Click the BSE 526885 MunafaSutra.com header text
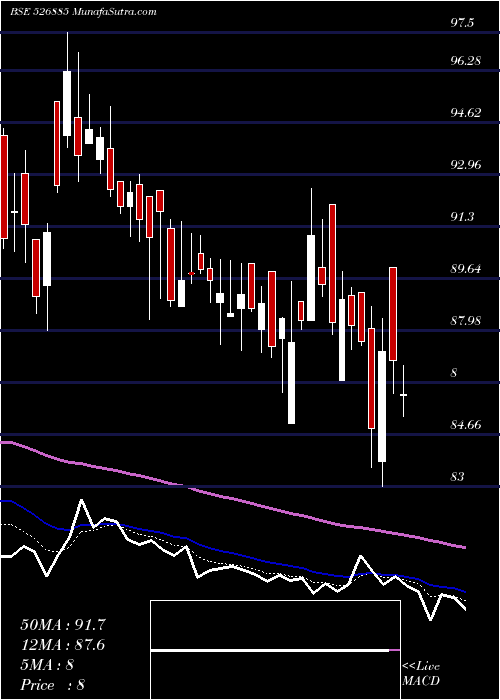Viewport: 500px width, 700px height. [83, 12]
